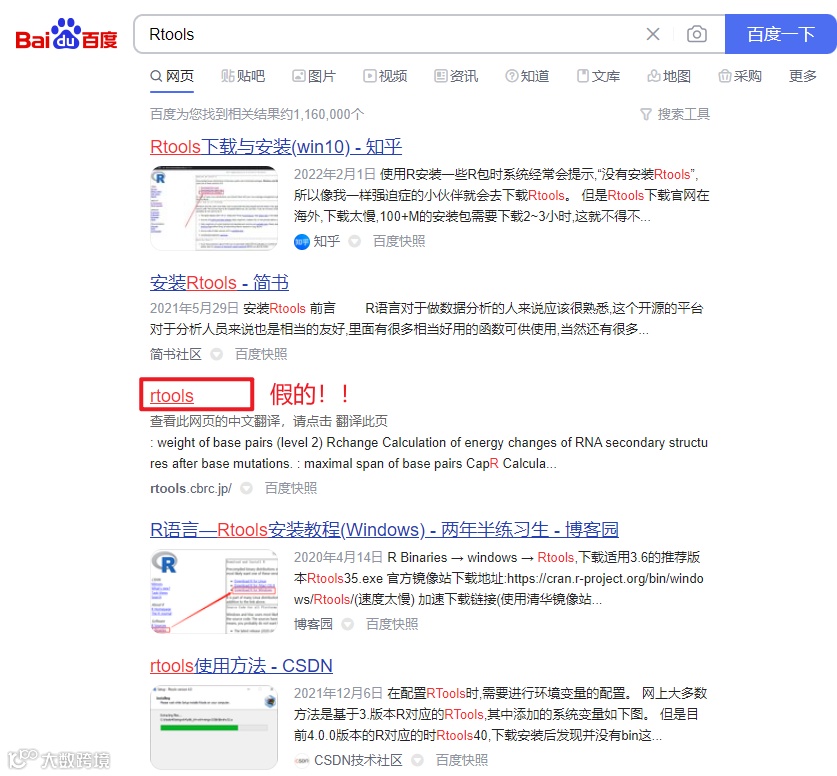Open the 采购 tab
Screen dimensions: 837x776
(x=740, y=76)
